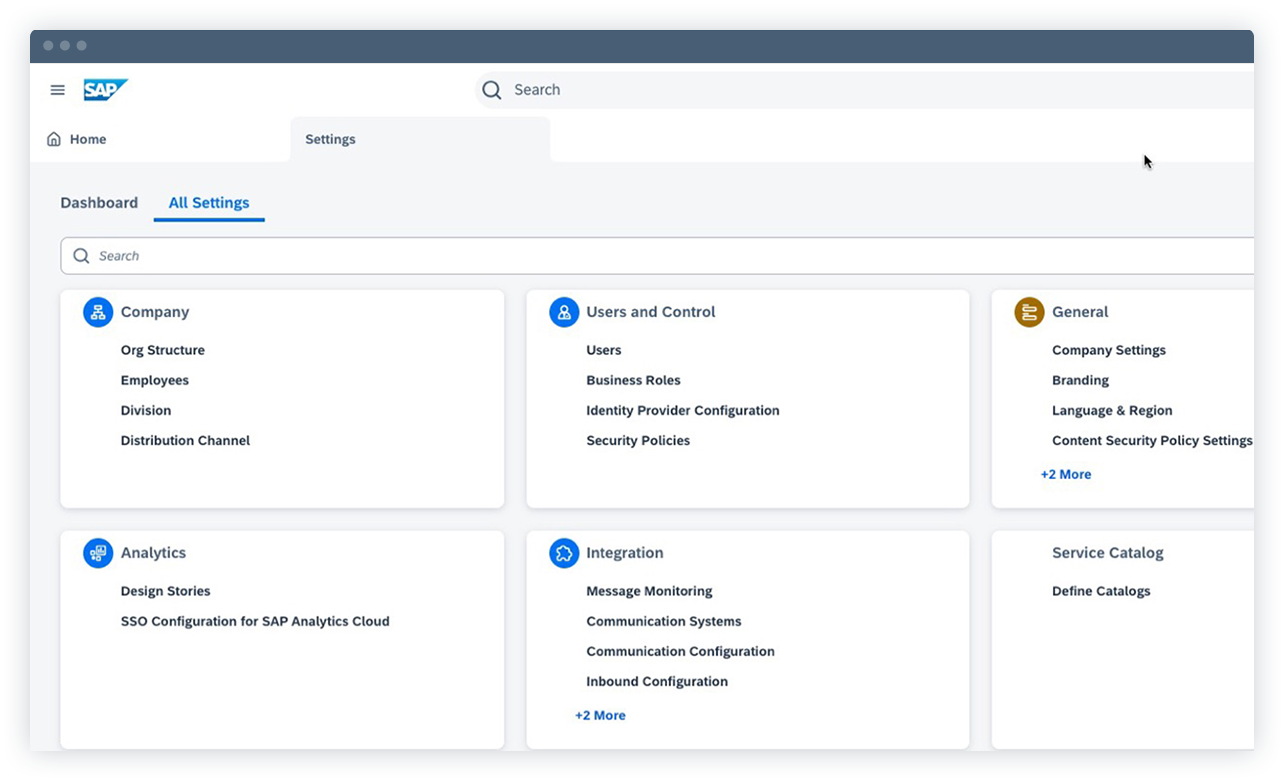Image resolution: width=1284 pixels, height=780 pixels.
Task: Switch to the Dashboard tab
Action: (x=99, y=202)
